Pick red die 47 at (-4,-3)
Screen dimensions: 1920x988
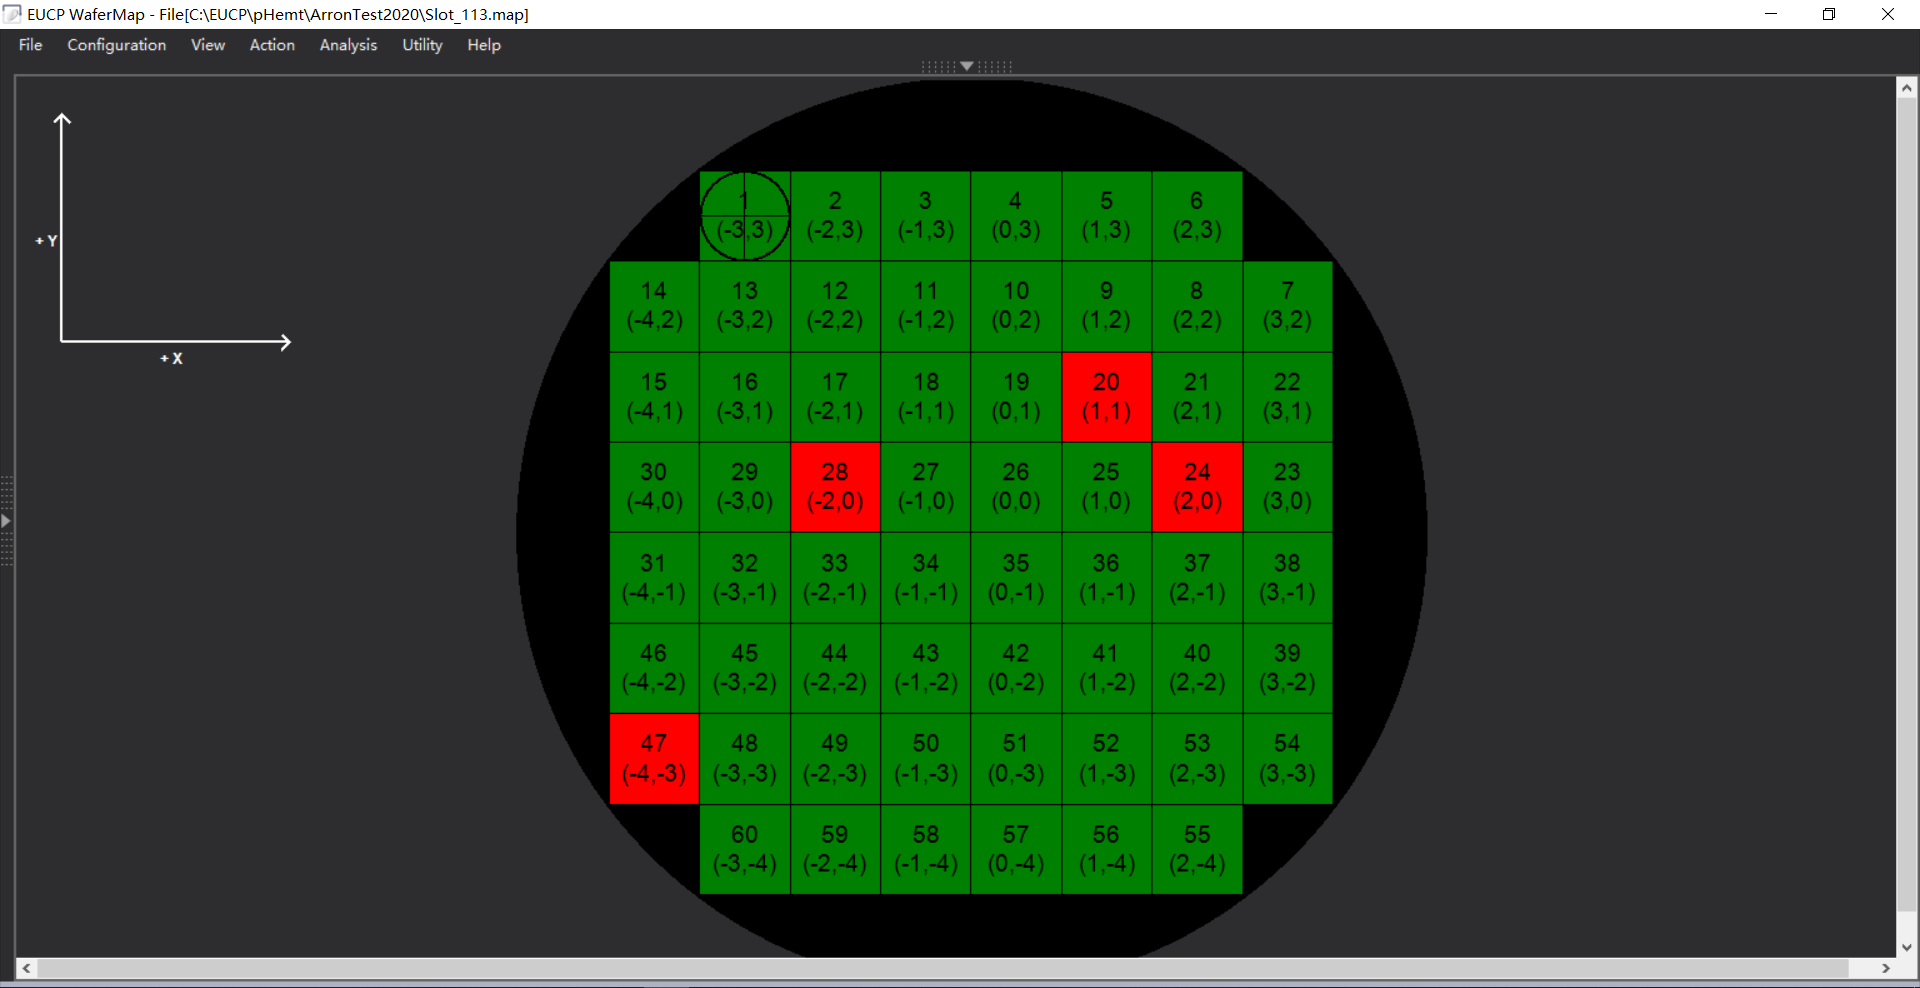(654, 758)
